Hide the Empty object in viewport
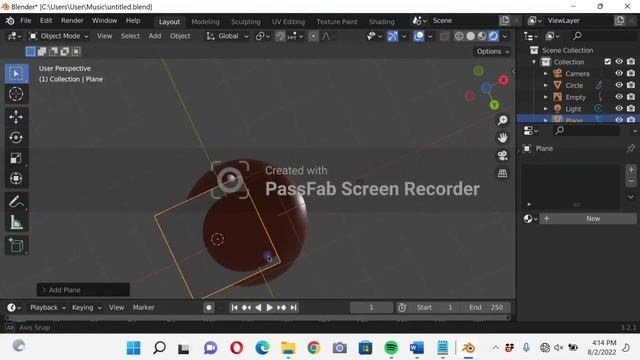The height and width of the screenshot is (360, 640). click(619, 97)
